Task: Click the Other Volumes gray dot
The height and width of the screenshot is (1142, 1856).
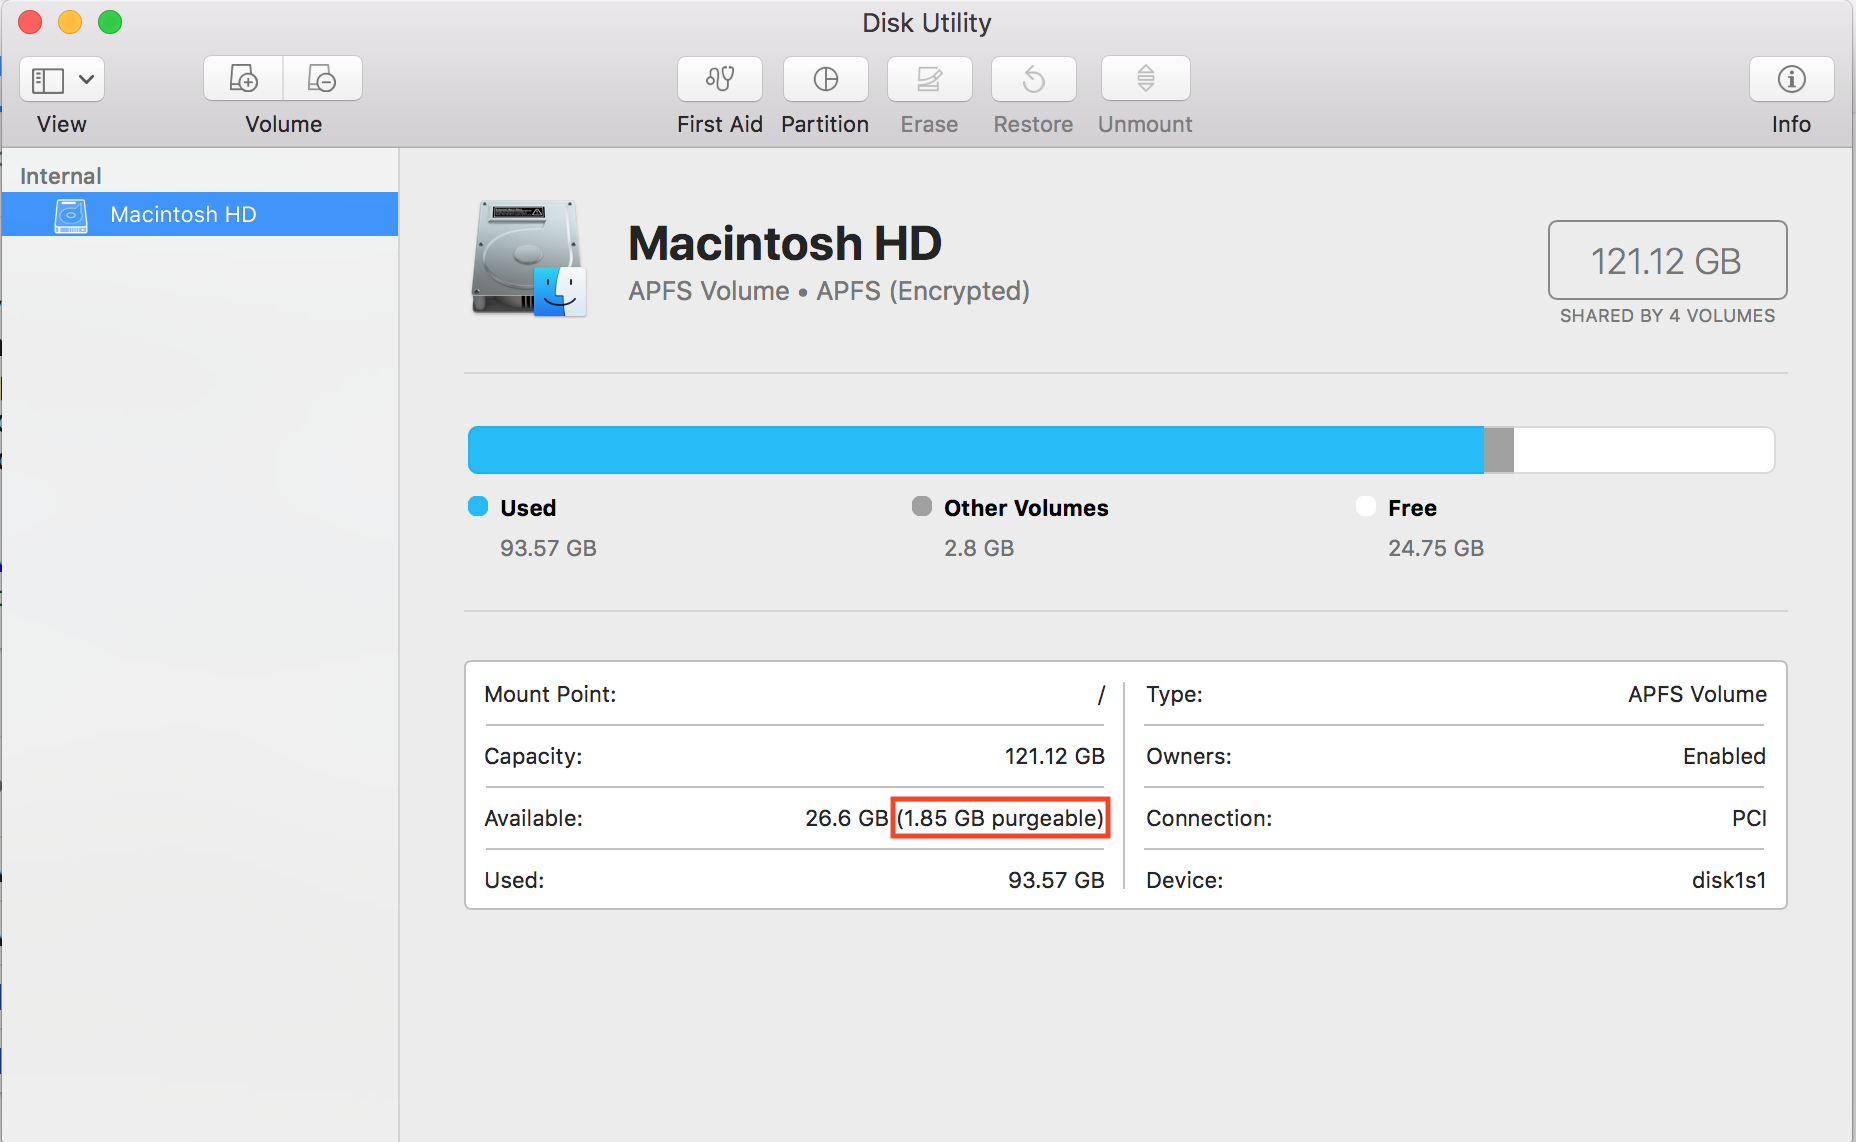Action: coord(921,507)
